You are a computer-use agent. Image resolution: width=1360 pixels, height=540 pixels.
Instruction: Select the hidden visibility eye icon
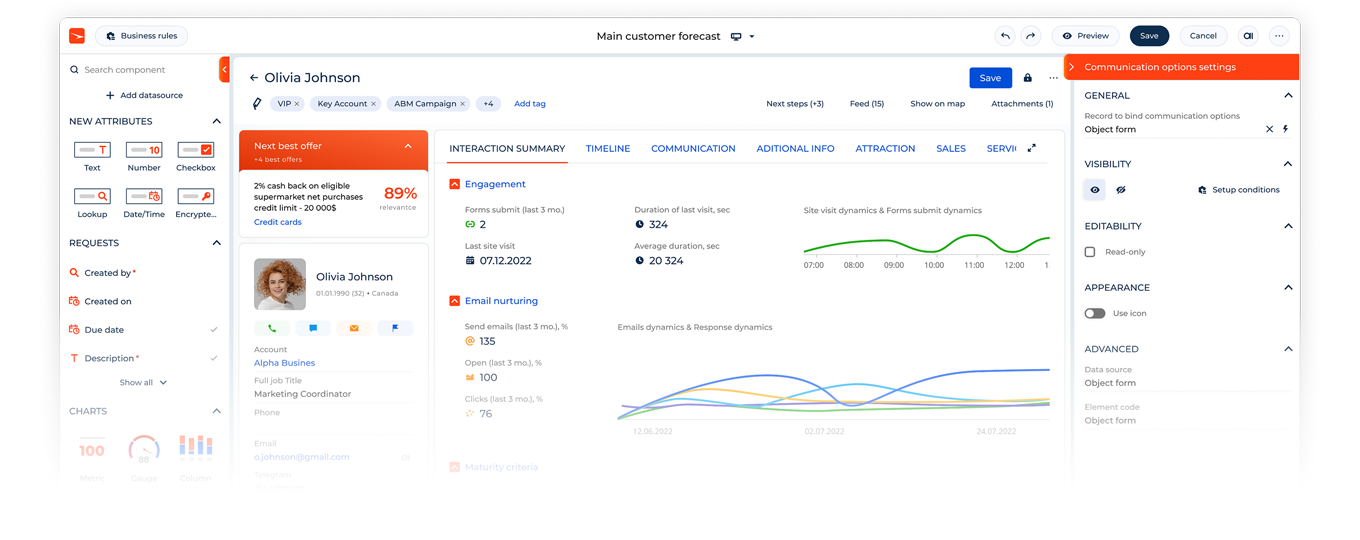tap(1121, 190)
